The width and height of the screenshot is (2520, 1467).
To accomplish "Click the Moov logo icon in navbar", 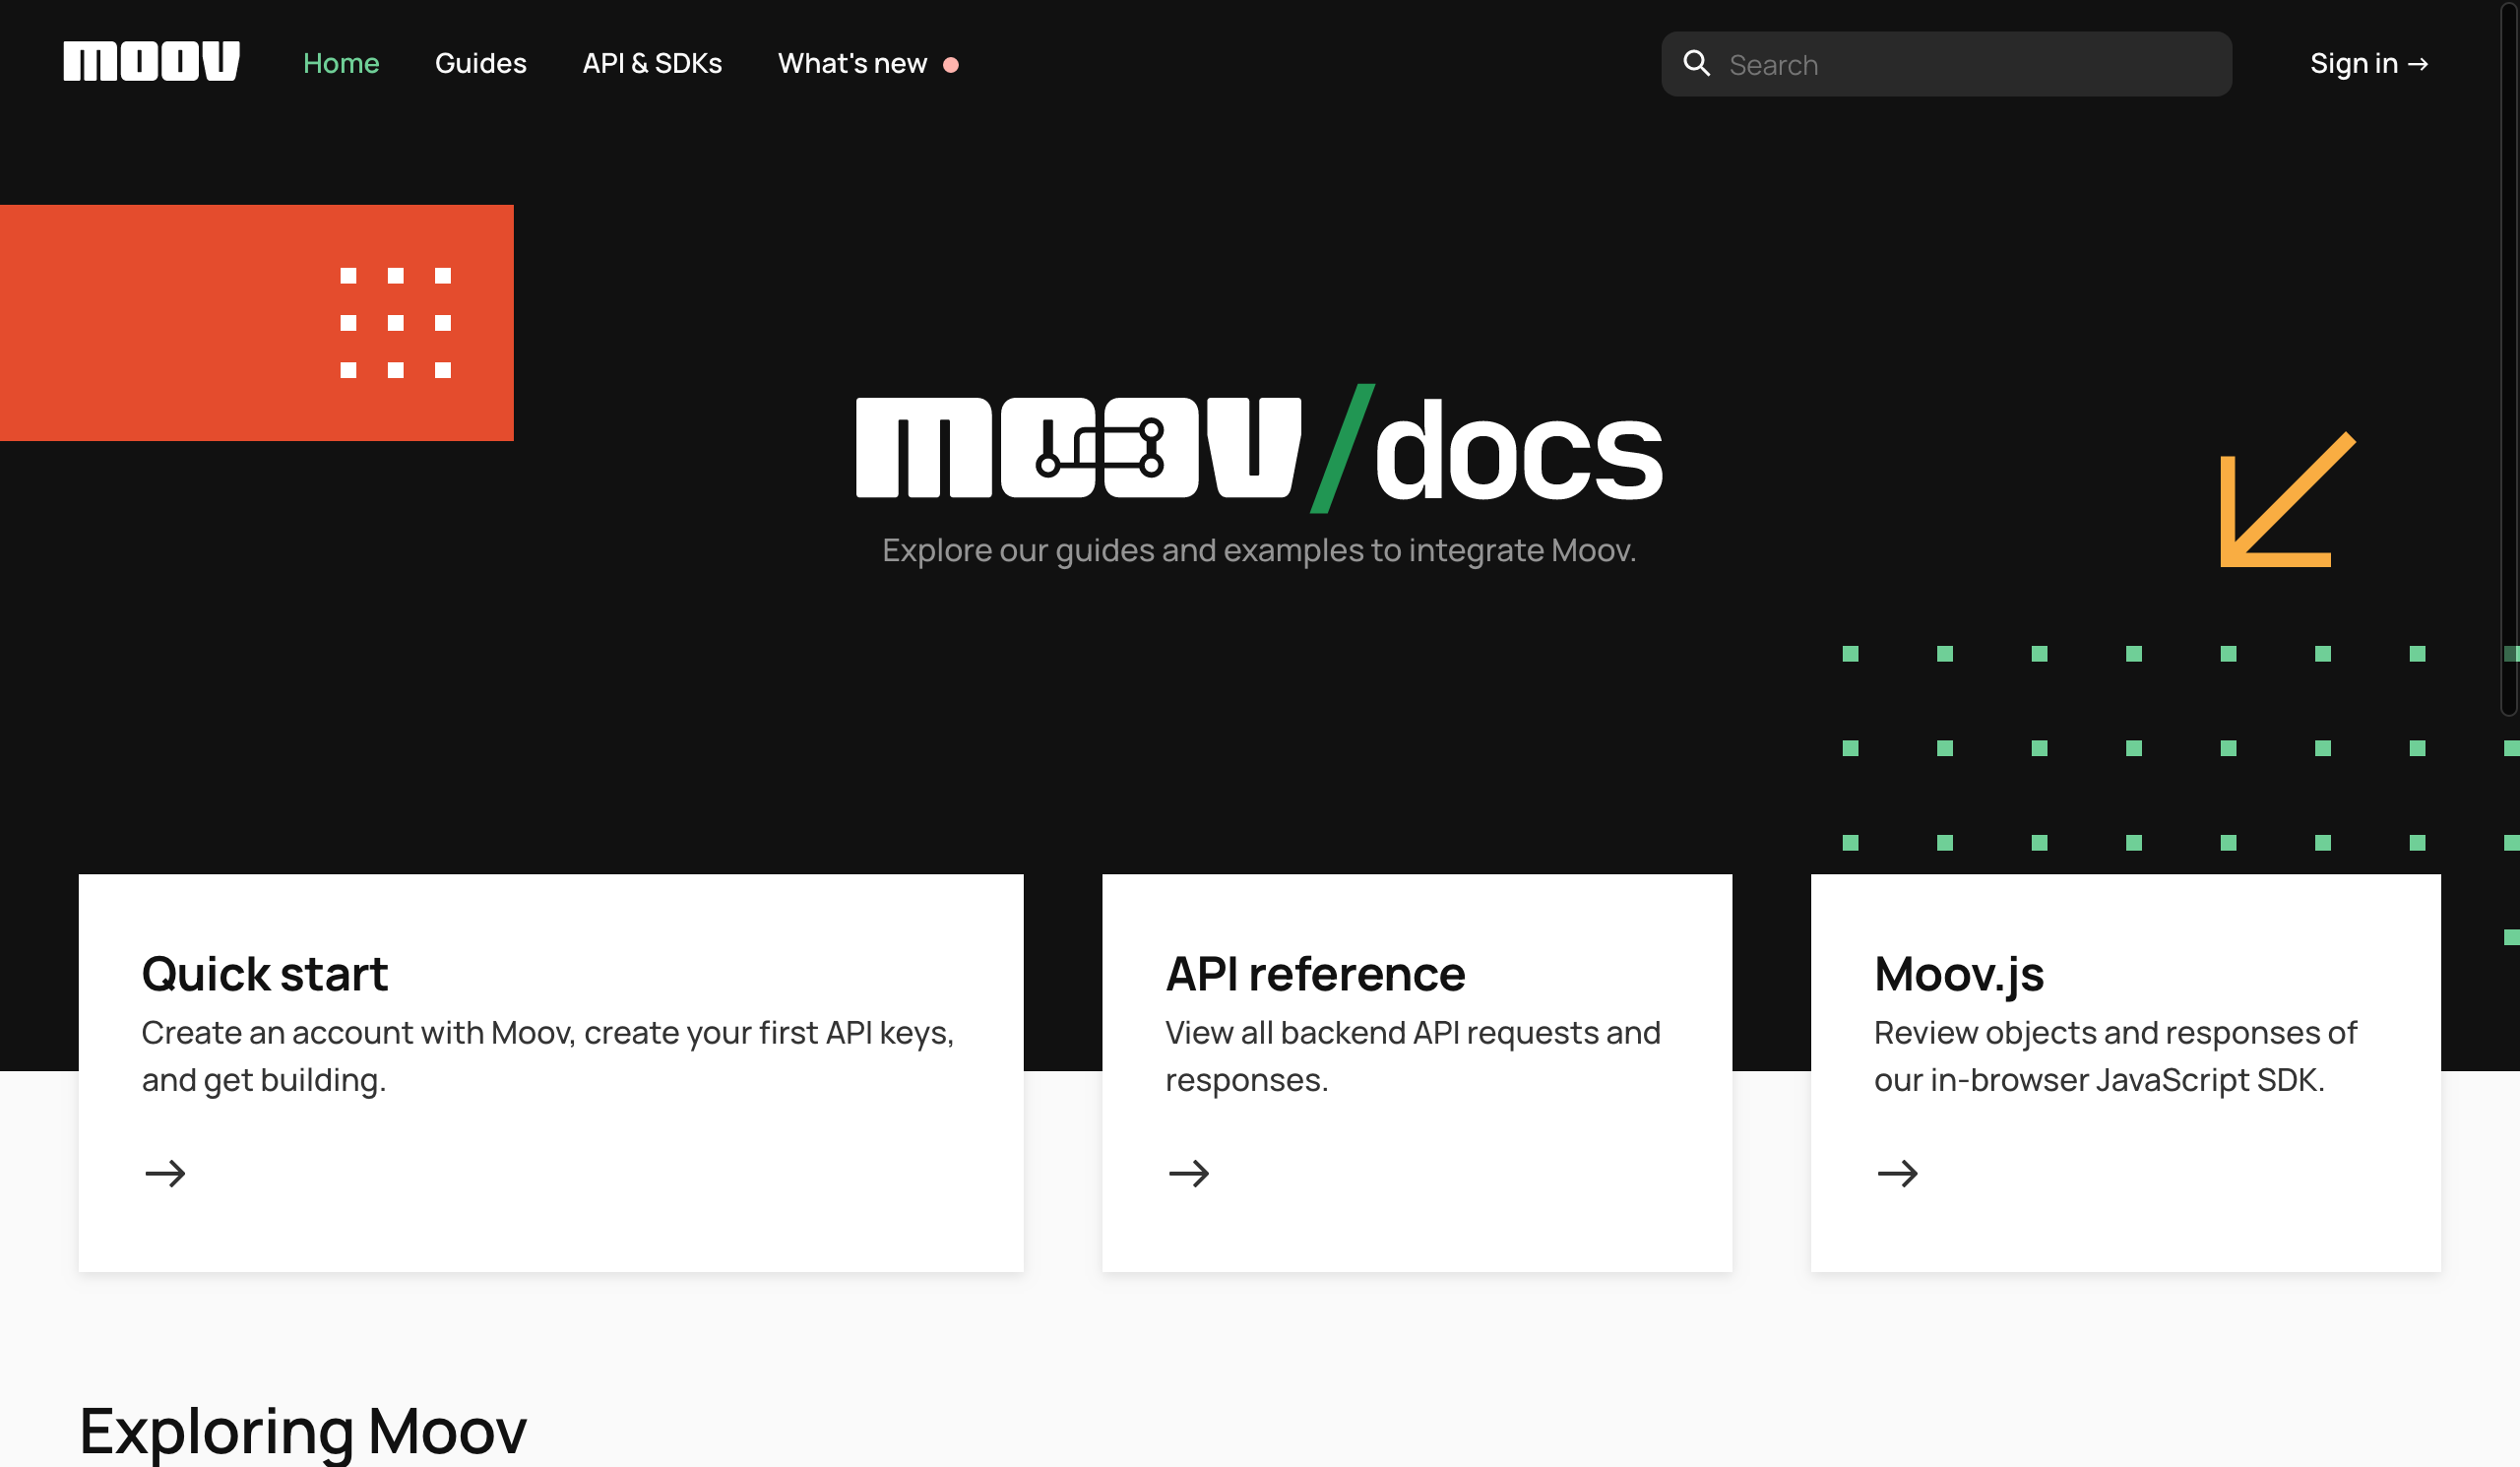I will pyautogui.click(x=152, y=61).
